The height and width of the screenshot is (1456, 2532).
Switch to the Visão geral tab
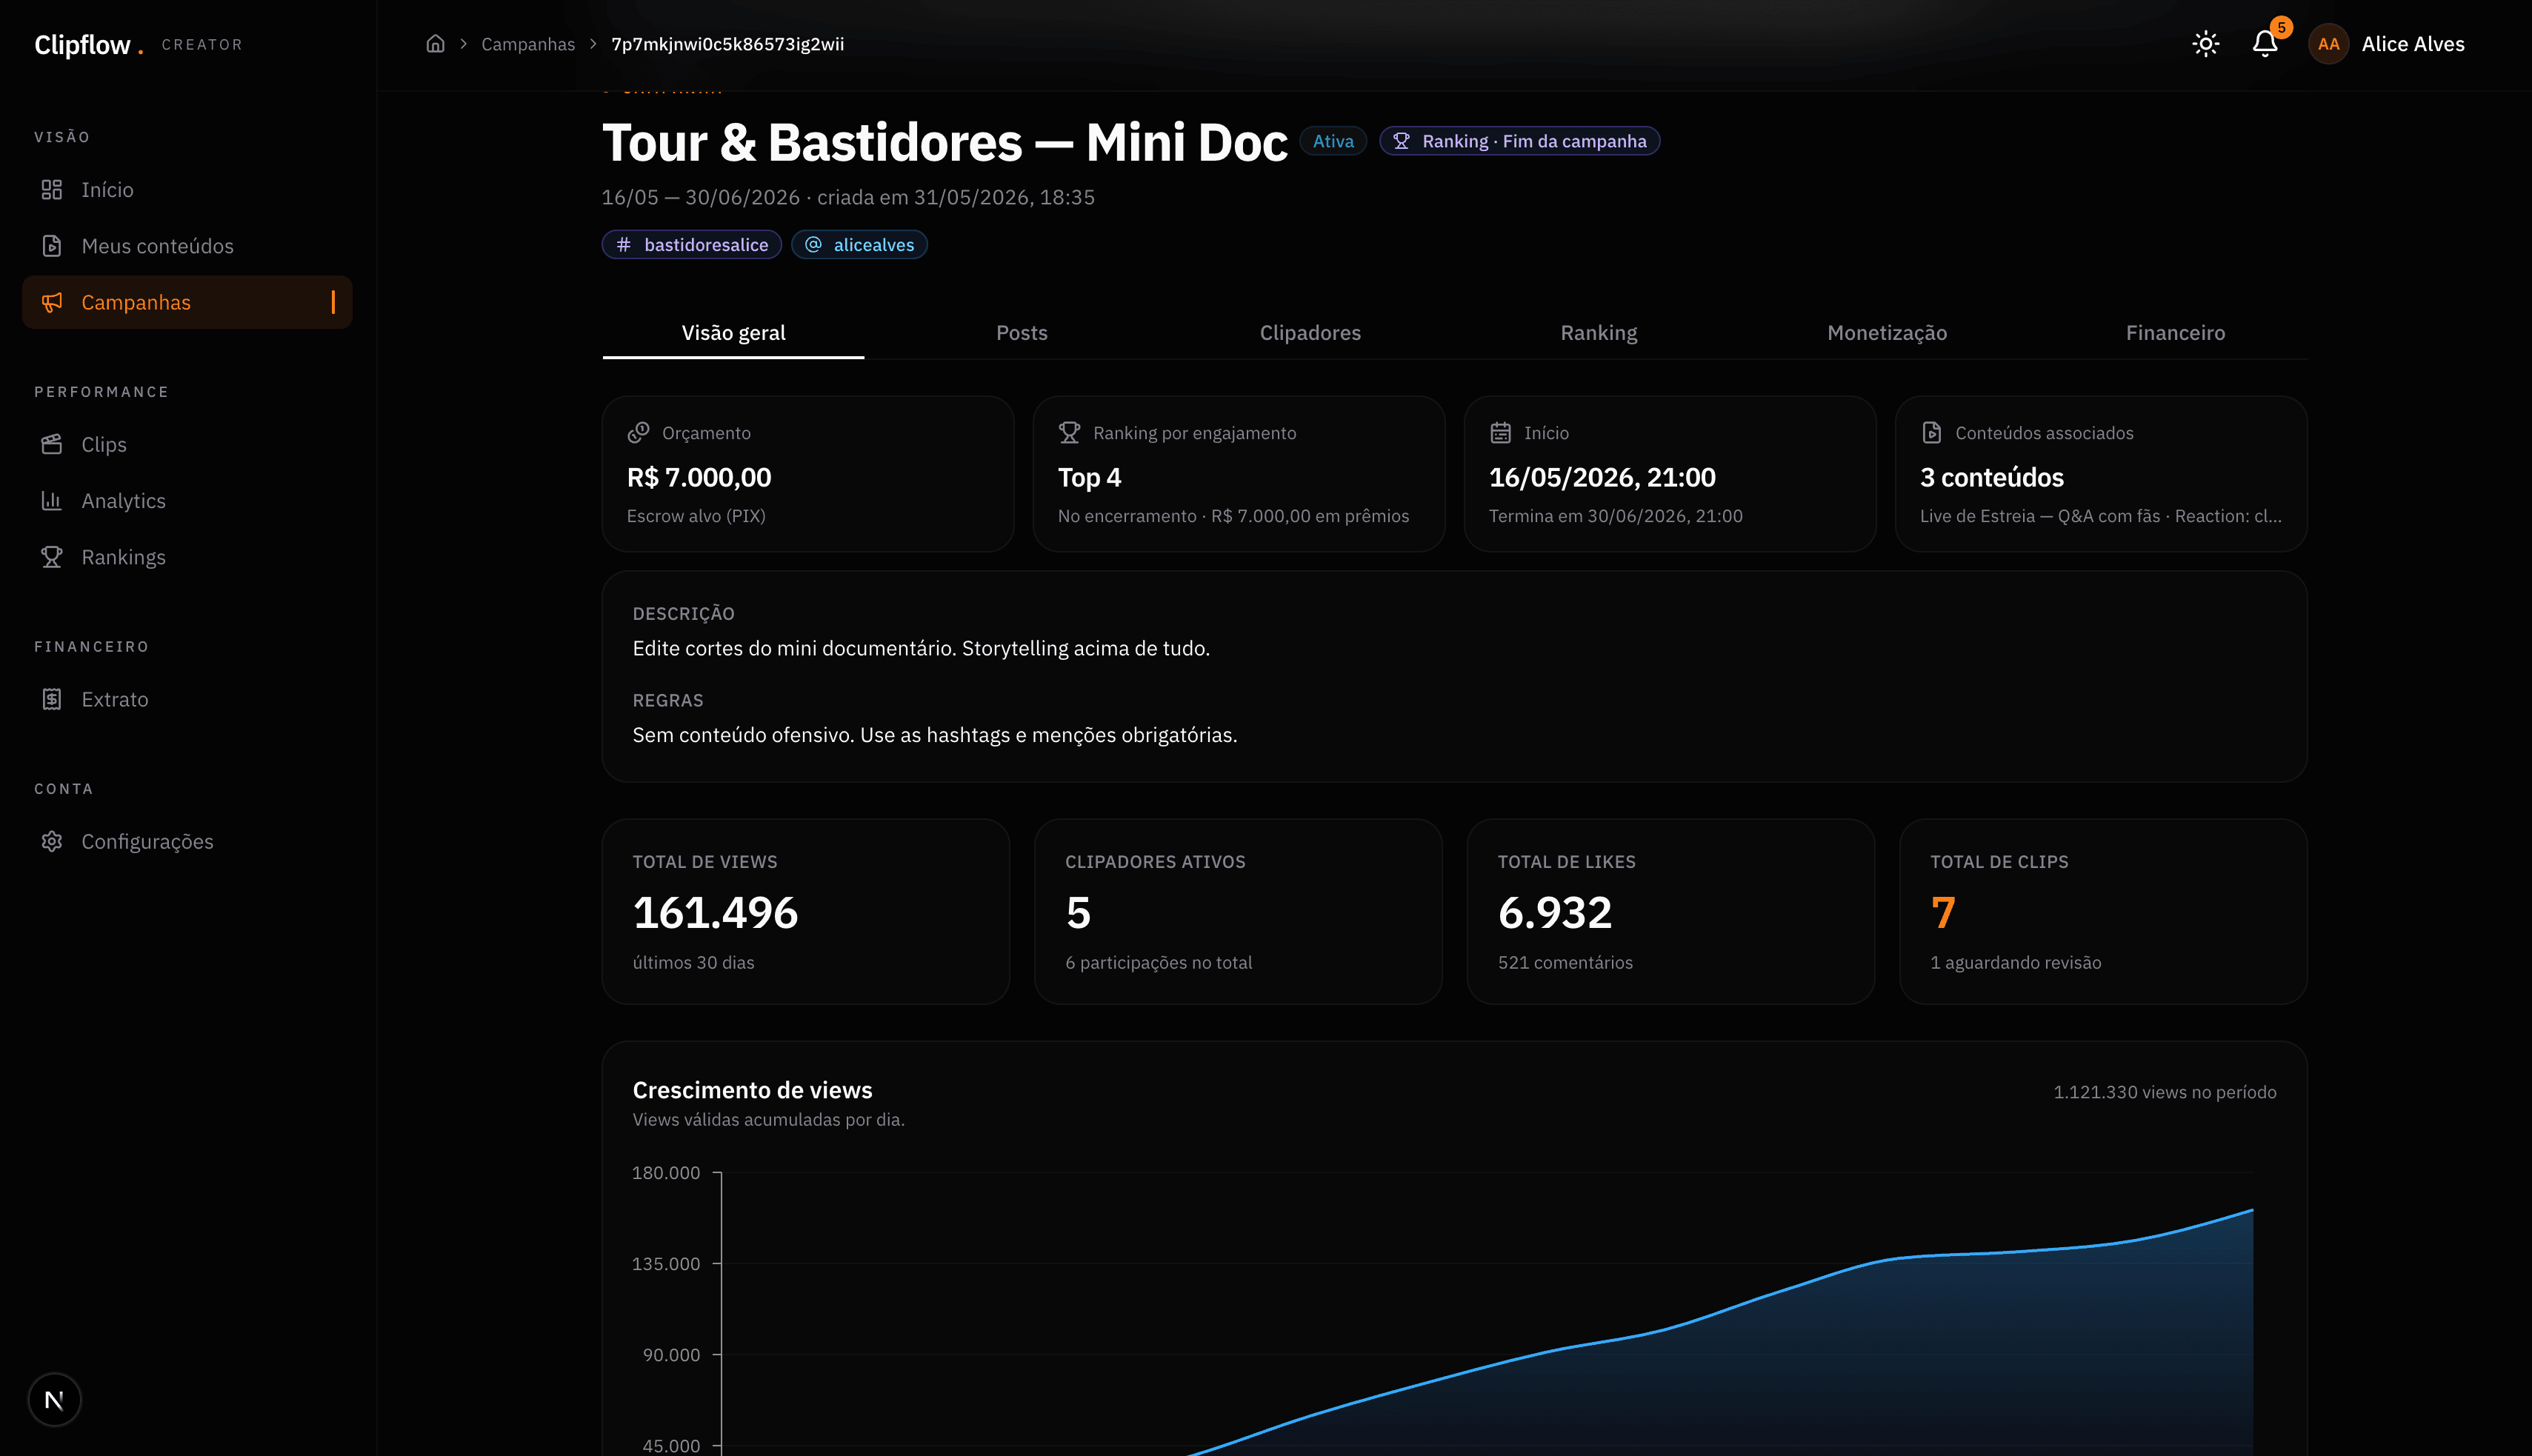tap(733, 333)
